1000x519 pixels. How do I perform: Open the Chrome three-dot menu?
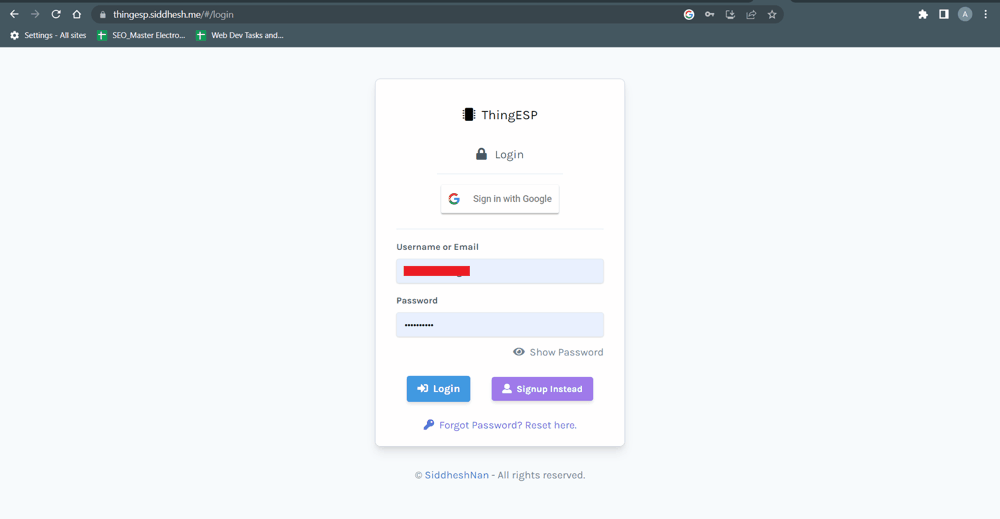(x=986, y=14)
